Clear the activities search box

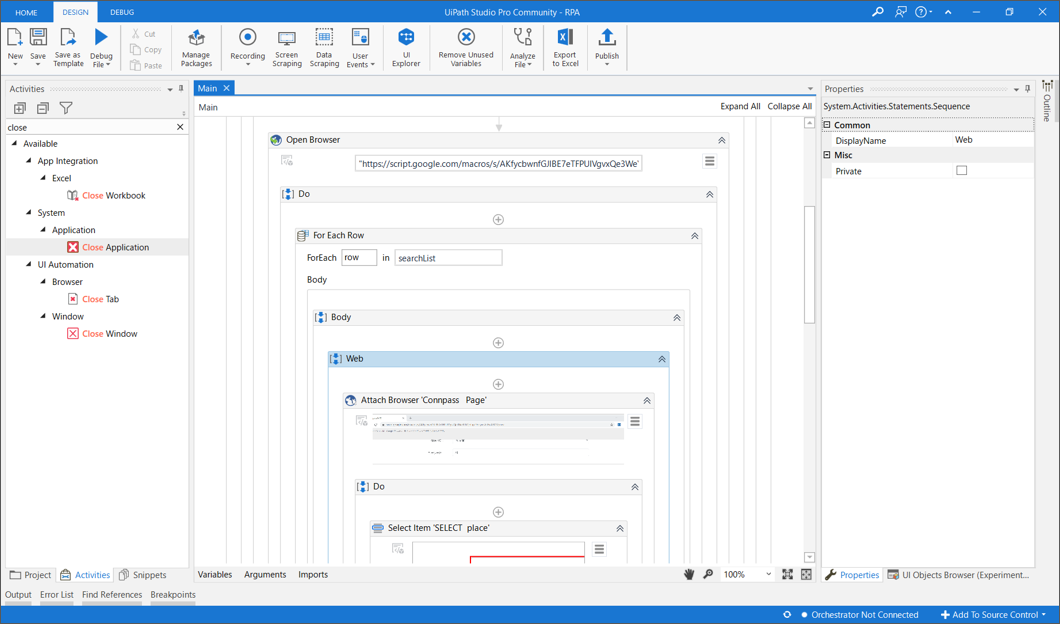coord(180,128)
